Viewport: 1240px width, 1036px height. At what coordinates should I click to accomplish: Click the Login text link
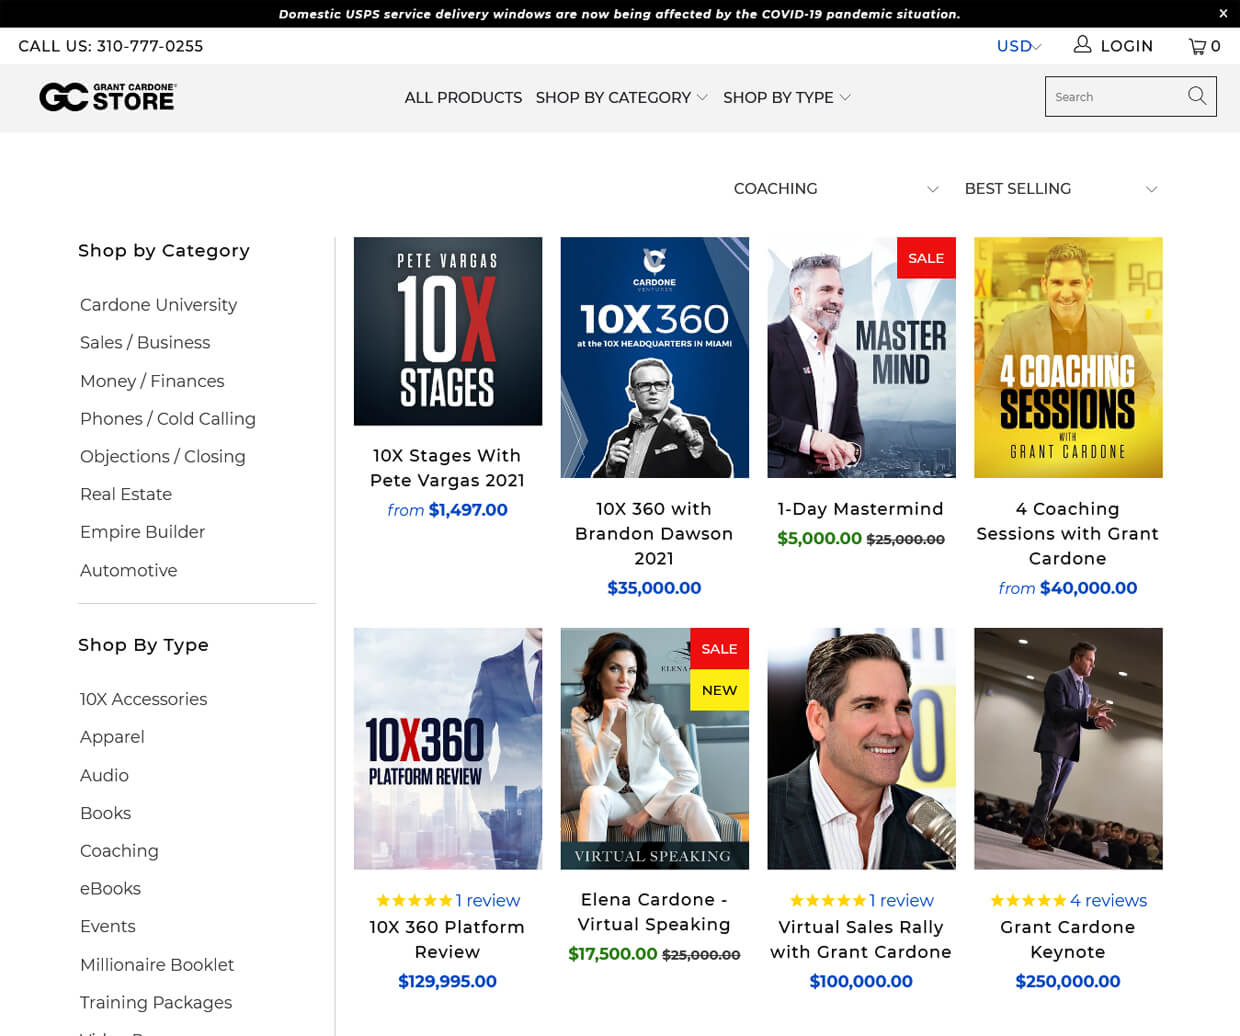click(1126, 46)
